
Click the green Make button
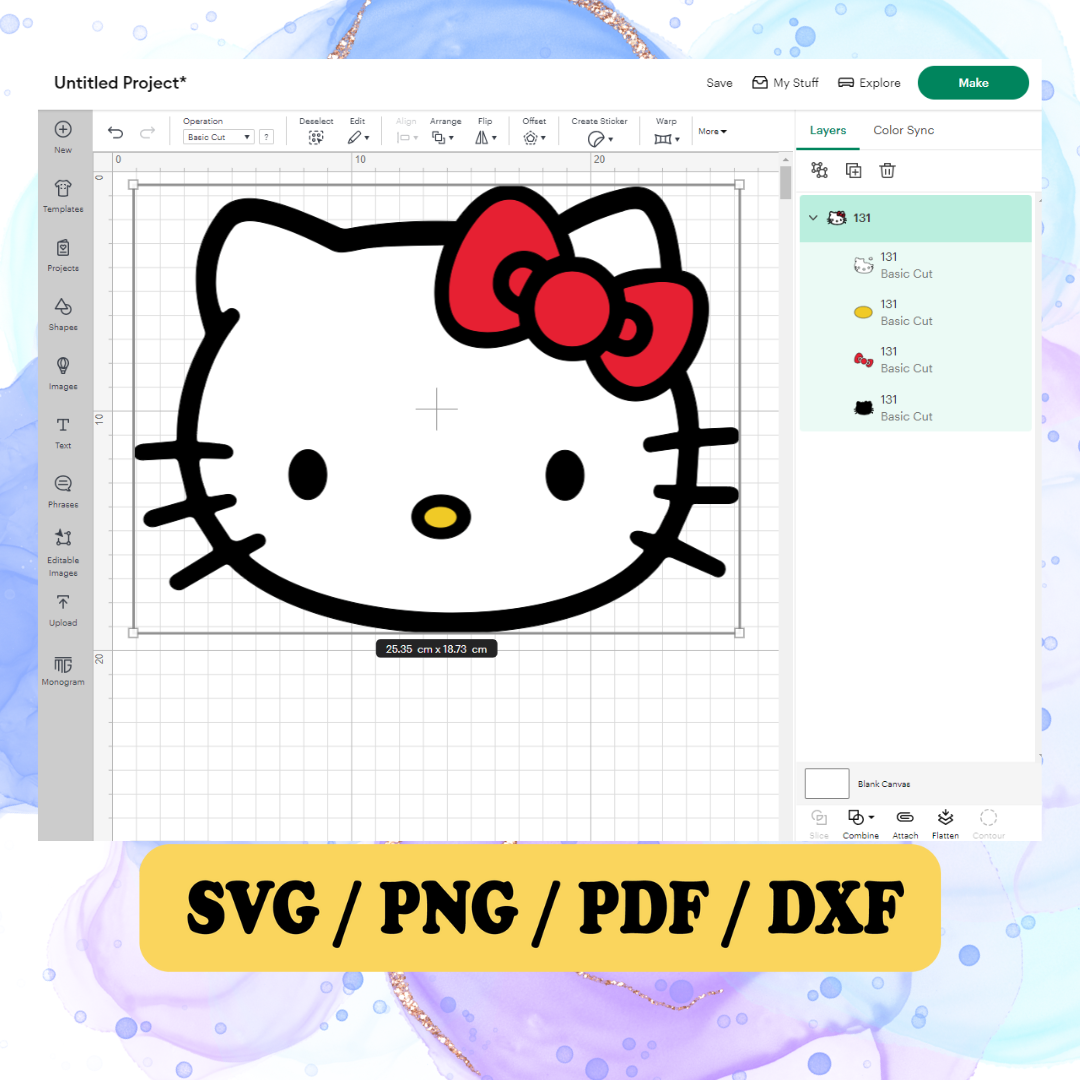[x=973, y=83]
